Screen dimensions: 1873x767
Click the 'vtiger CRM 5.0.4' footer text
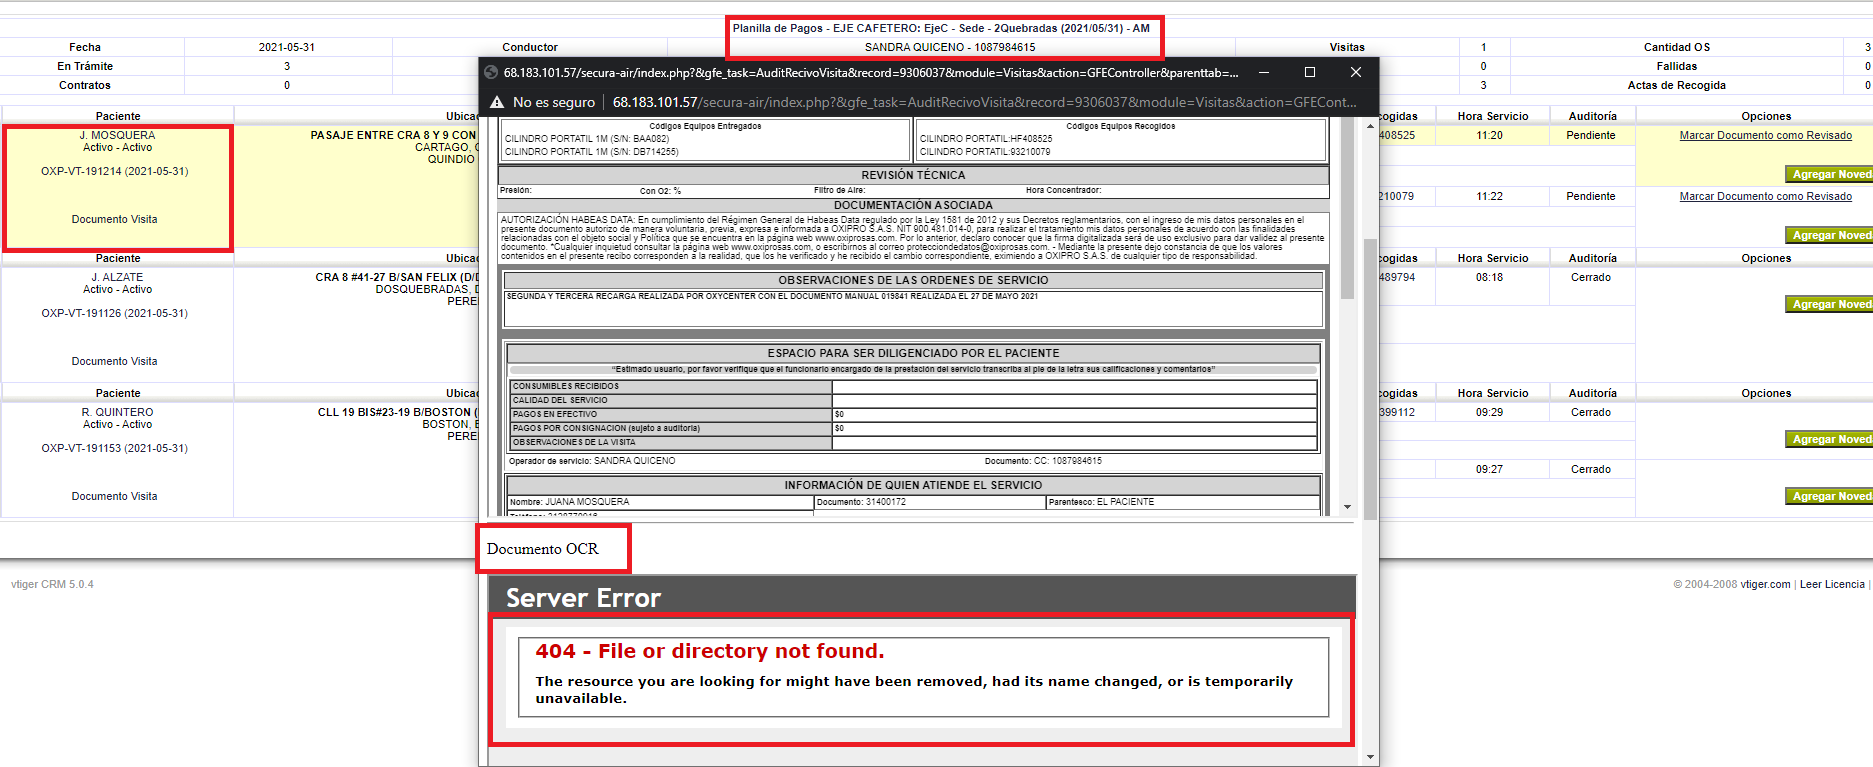tap(52, 584)
